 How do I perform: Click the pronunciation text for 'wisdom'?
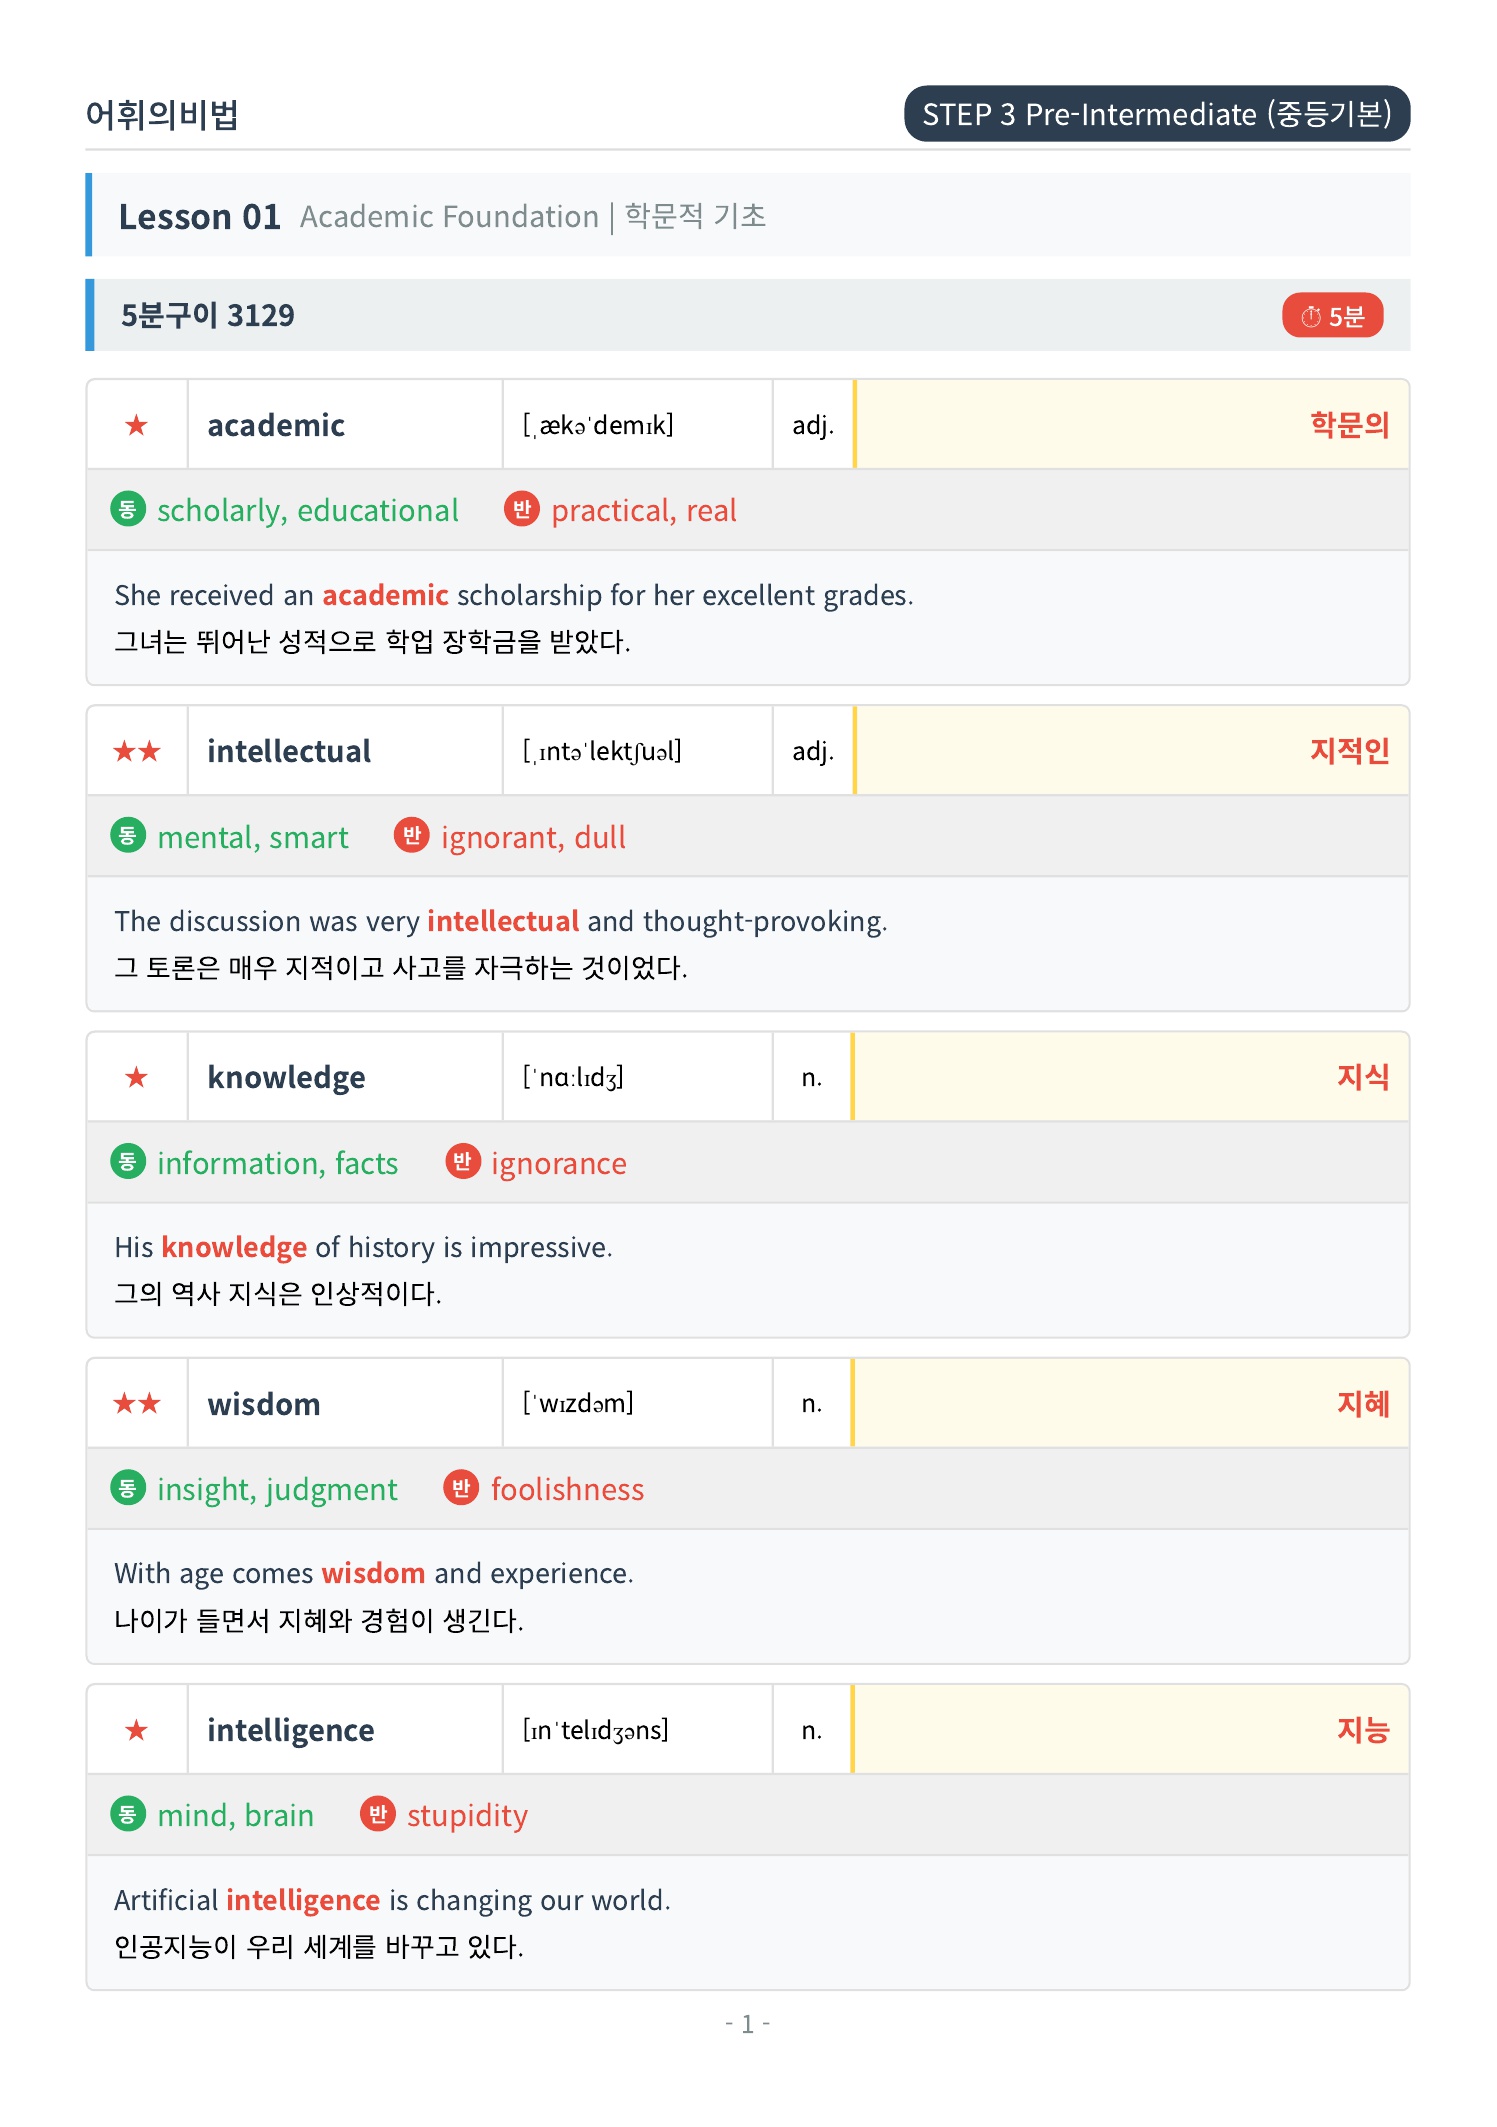point(578,1403)
